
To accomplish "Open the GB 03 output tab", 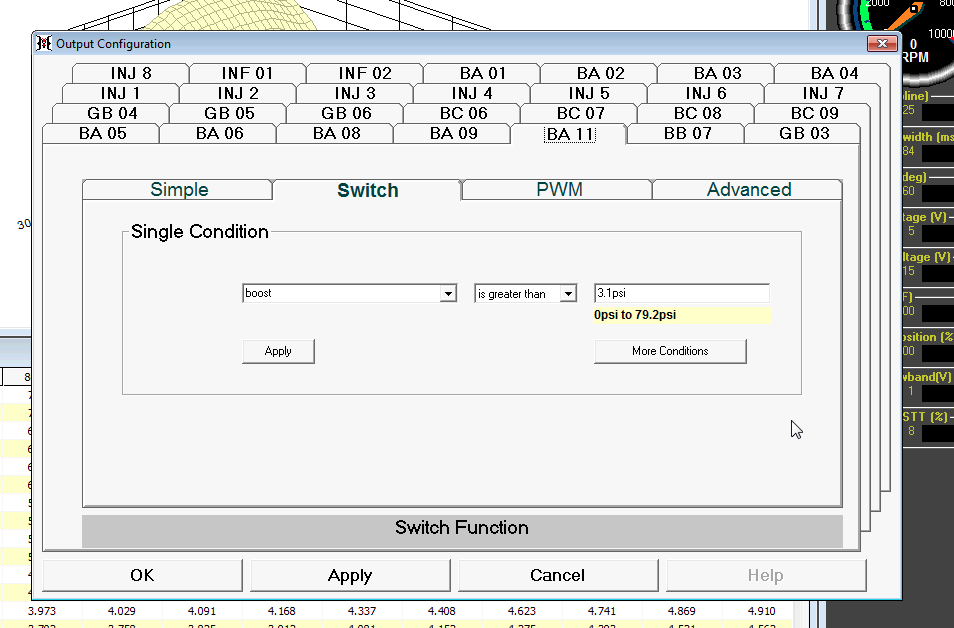I will pyautogui.click(x=804, y=133).
